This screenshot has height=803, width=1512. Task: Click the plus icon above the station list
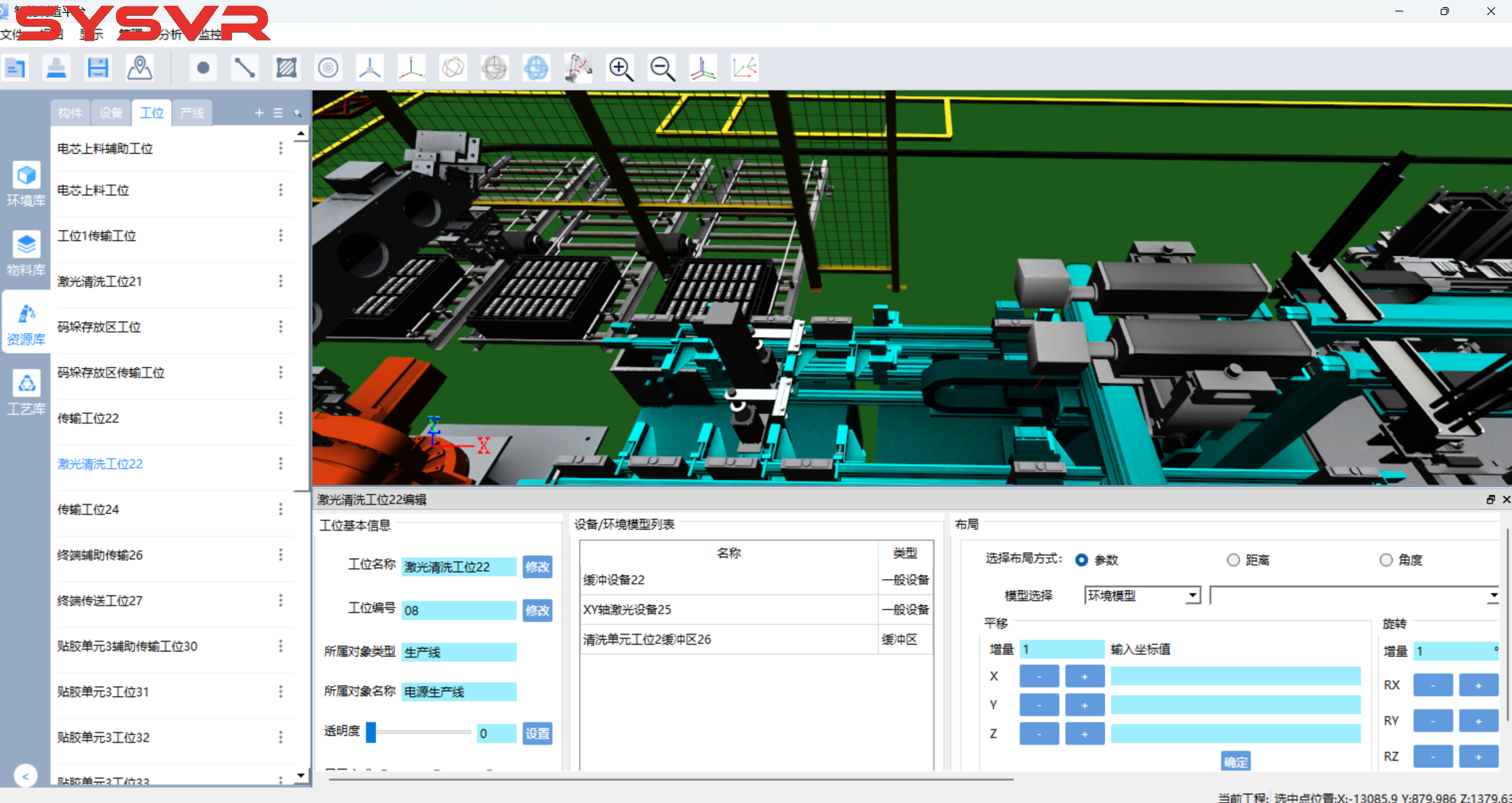pyautogui.click(x=259, y=113)
